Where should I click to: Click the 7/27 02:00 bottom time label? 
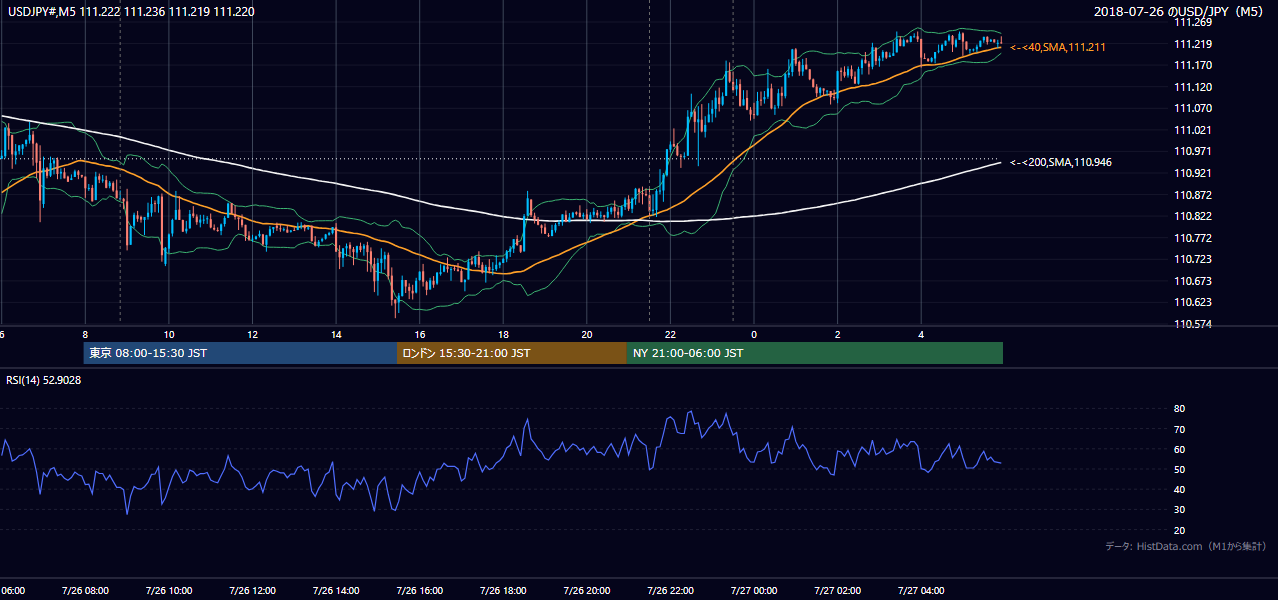[x=837, y=590]
